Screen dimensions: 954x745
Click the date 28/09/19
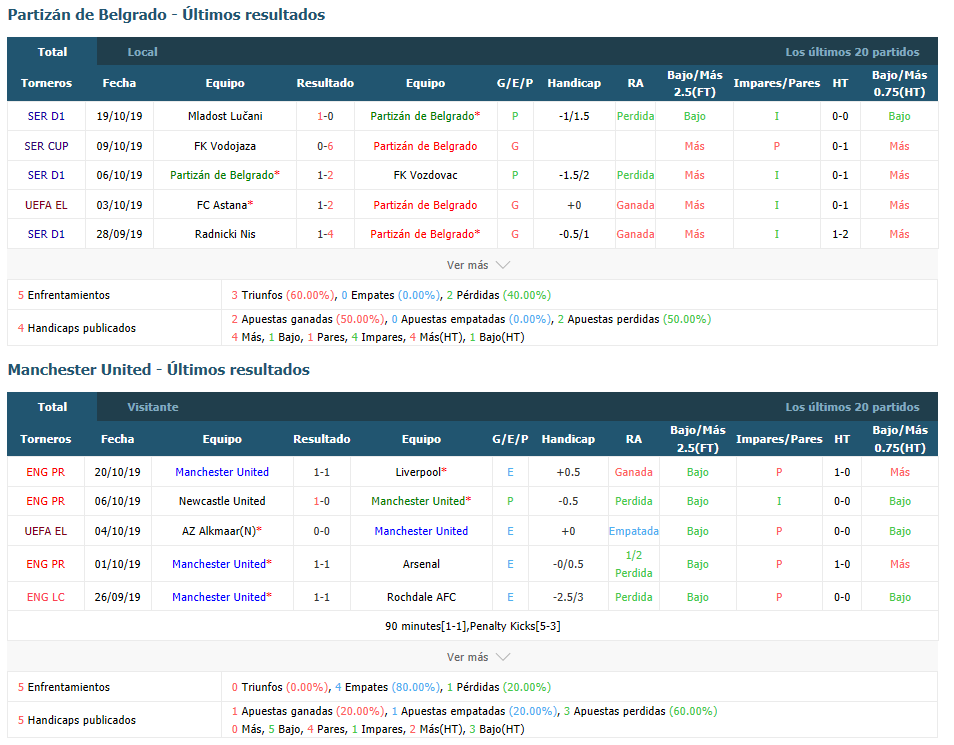point(119,234)
